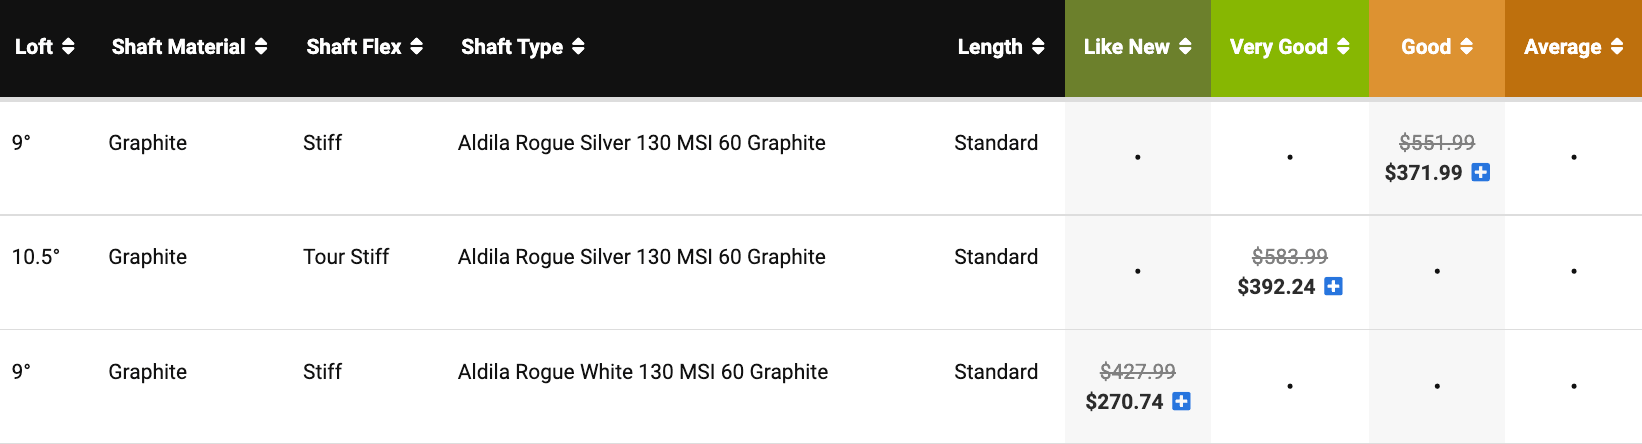Click the Very Good sort arrows icon

[1343, 47]
